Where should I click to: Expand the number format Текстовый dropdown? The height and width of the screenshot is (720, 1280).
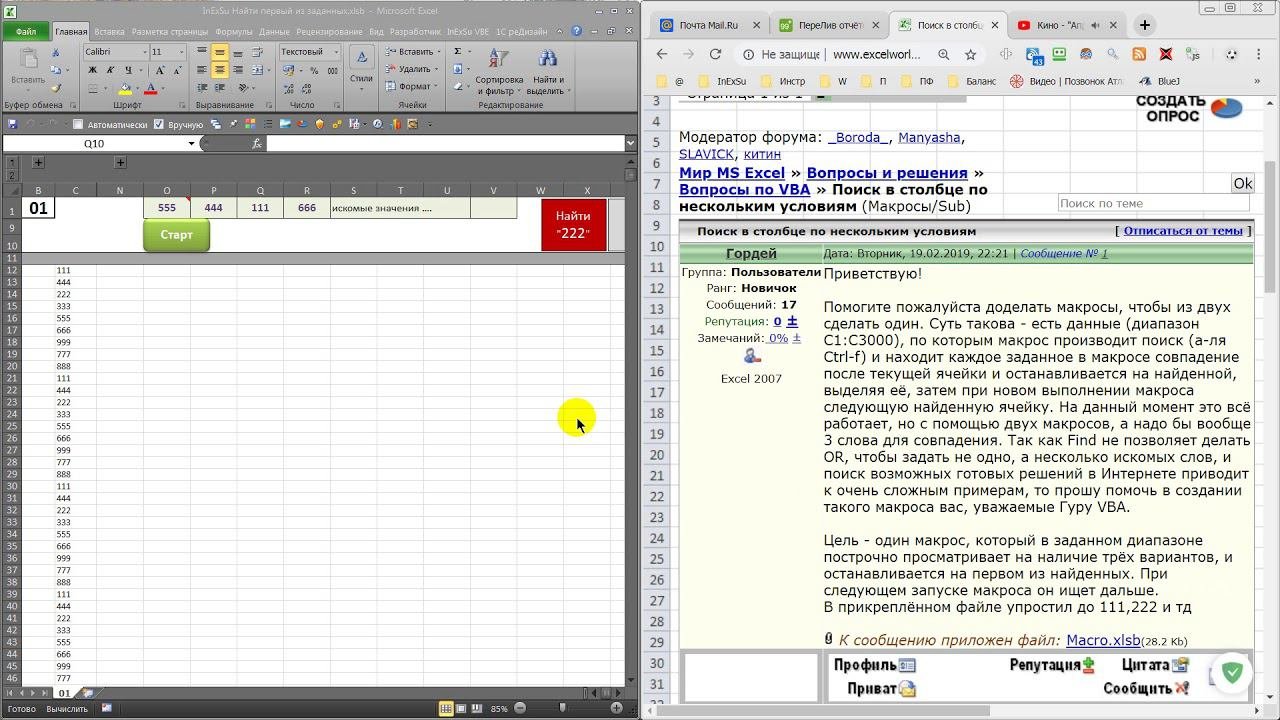click(334, 52)
